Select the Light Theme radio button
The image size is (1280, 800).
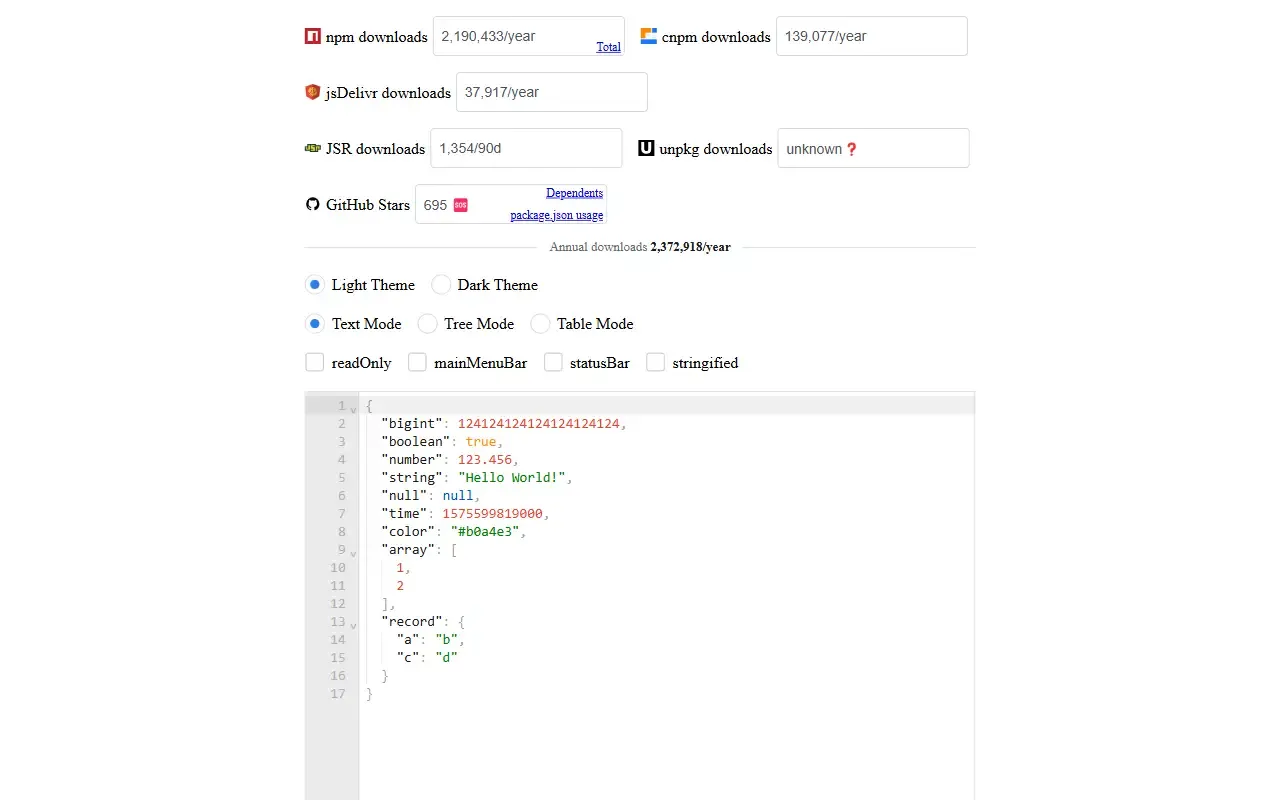point(315,285)
